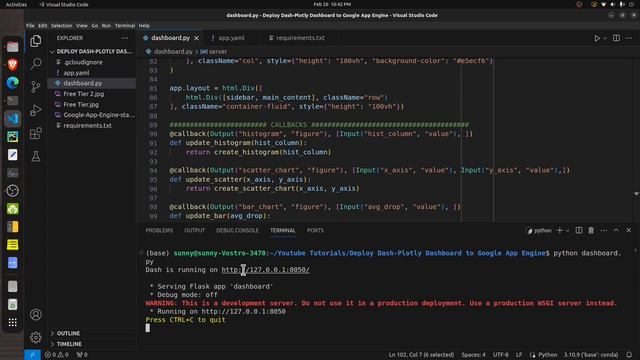Open the Manage gear menu
640x360 pixels.
(36, 337)
